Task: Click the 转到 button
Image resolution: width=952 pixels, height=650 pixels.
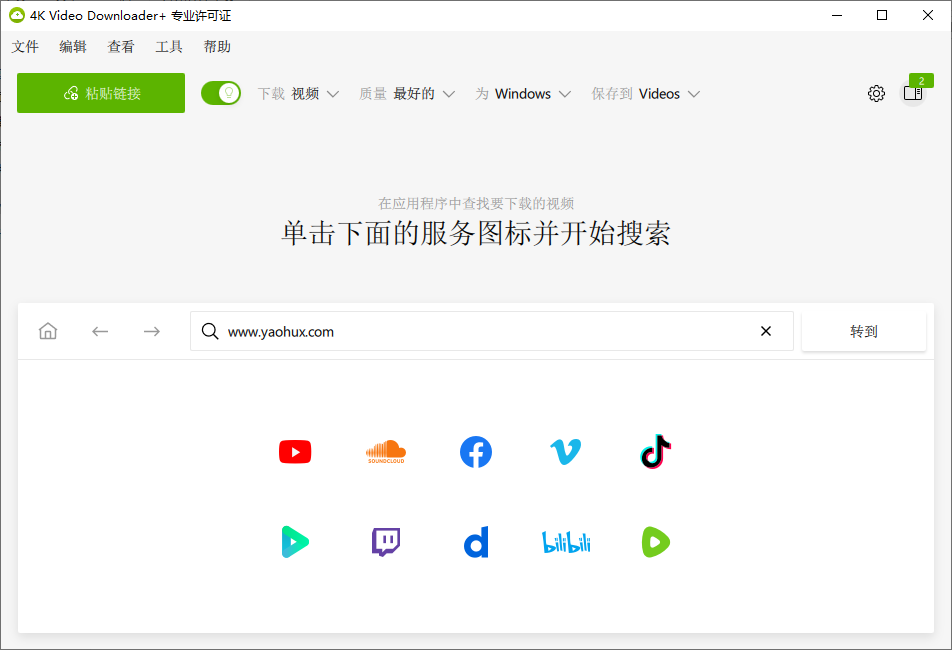Action: pos(863,330)
